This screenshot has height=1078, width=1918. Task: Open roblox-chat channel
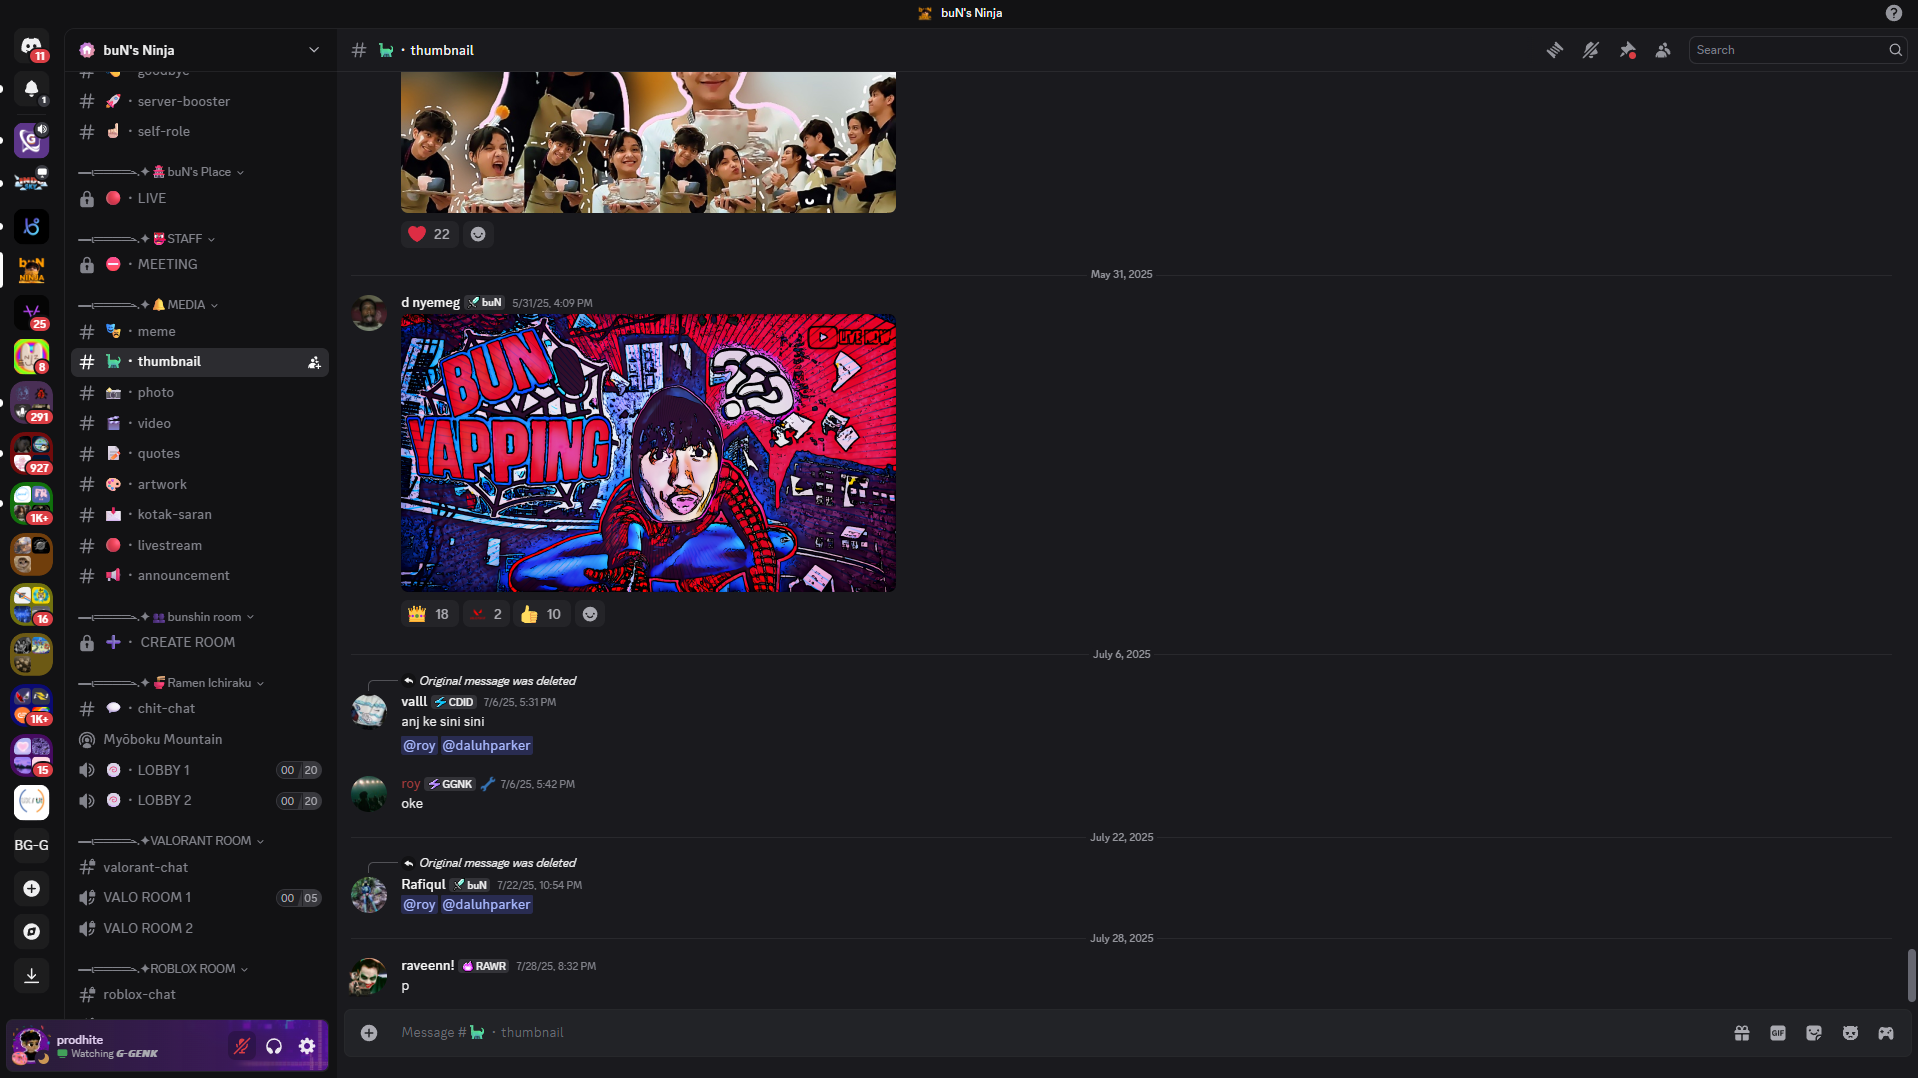tap(200, 994)
